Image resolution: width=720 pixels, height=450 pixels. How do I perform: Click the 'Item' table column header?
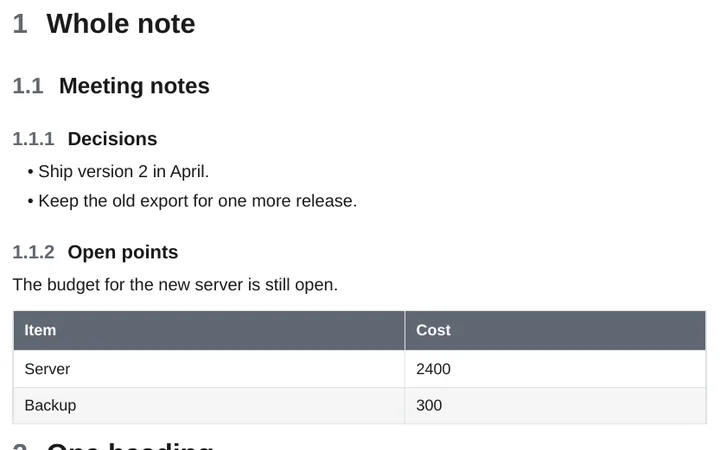209,330
